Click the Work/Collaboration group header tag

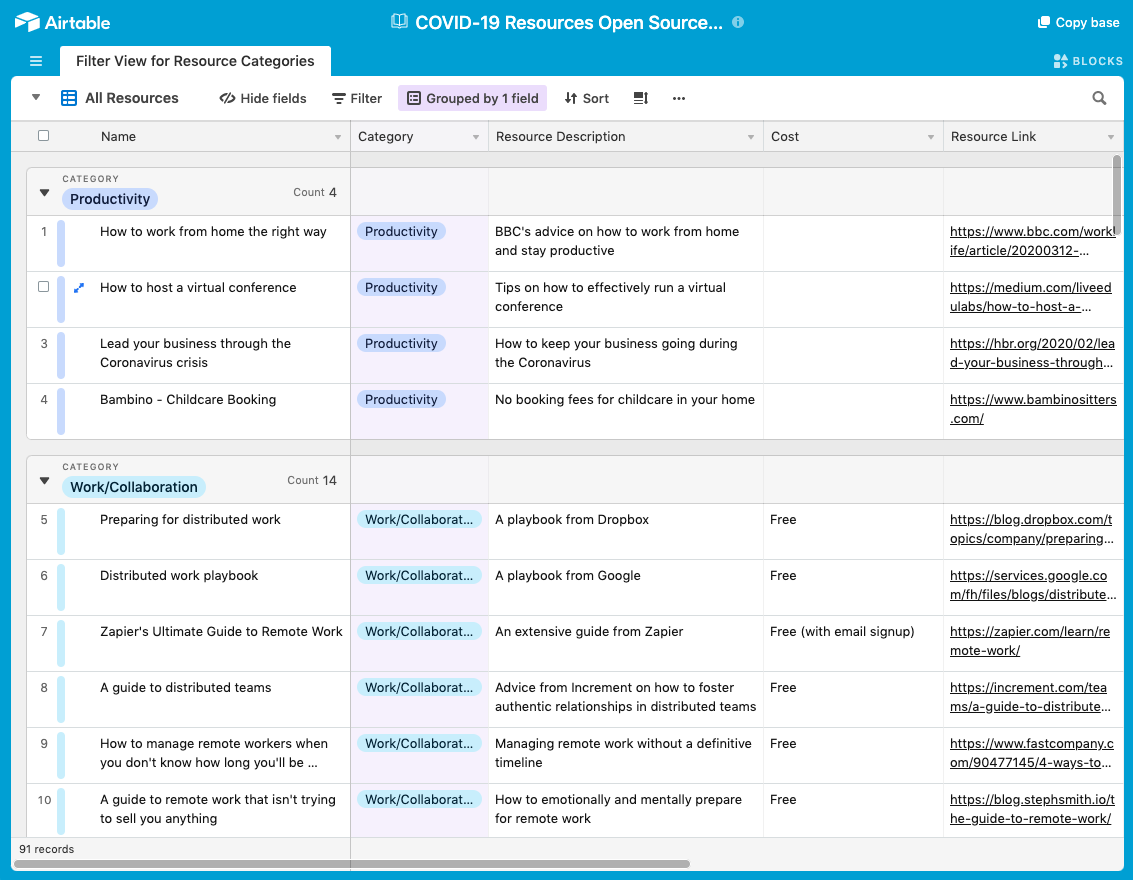point(134,488)
